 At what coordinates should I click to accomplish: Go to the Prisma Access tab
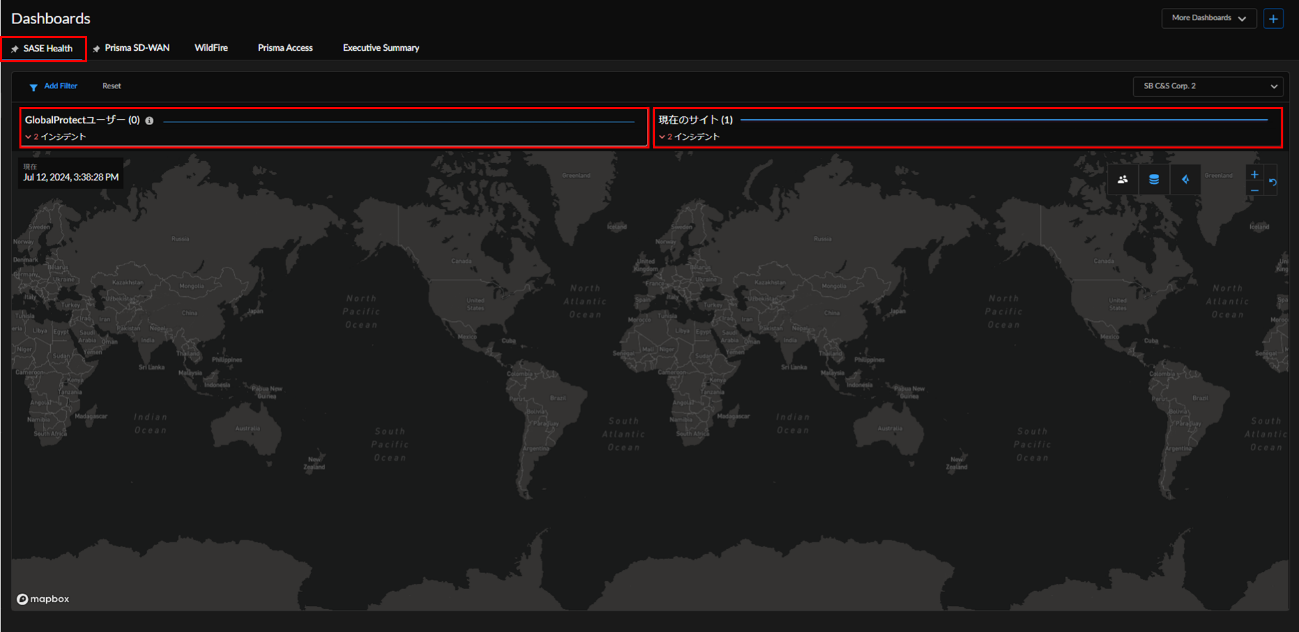(x=285, y=48)
